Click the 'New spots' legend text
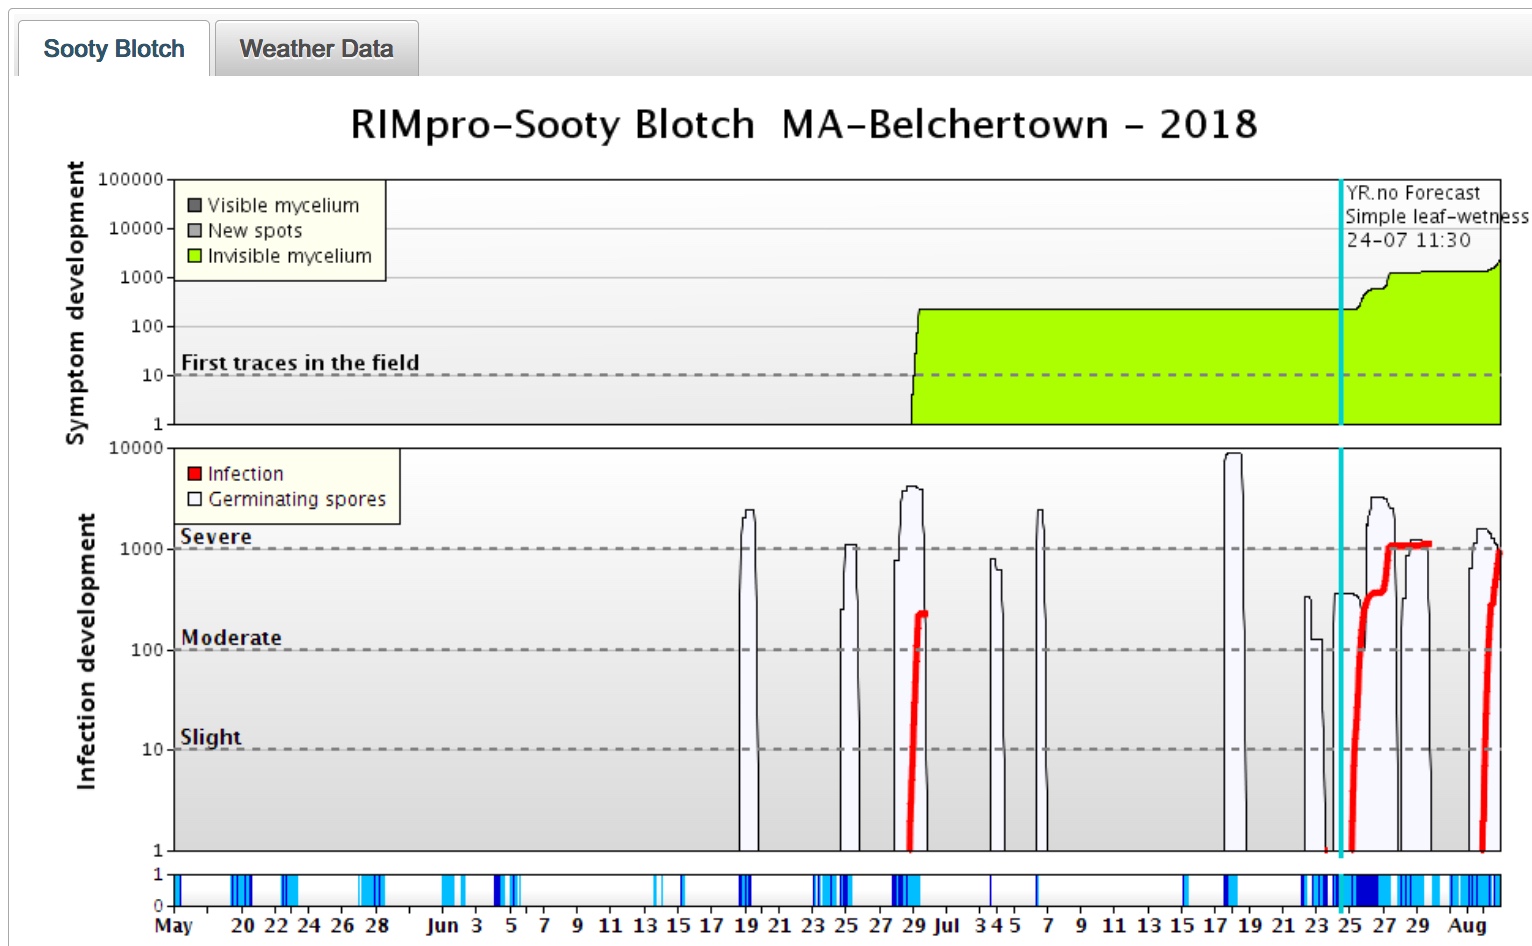 pyautogui.click(x=255, y=231)
